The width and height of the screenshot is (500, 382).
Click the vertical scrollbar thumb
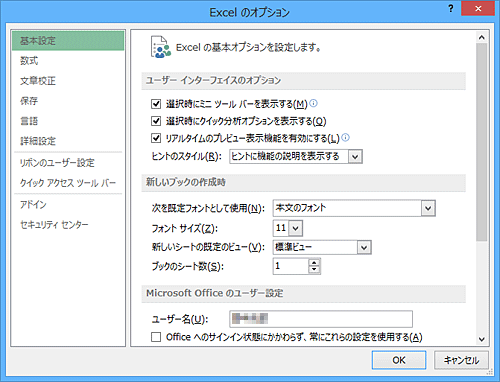point(482,142)
